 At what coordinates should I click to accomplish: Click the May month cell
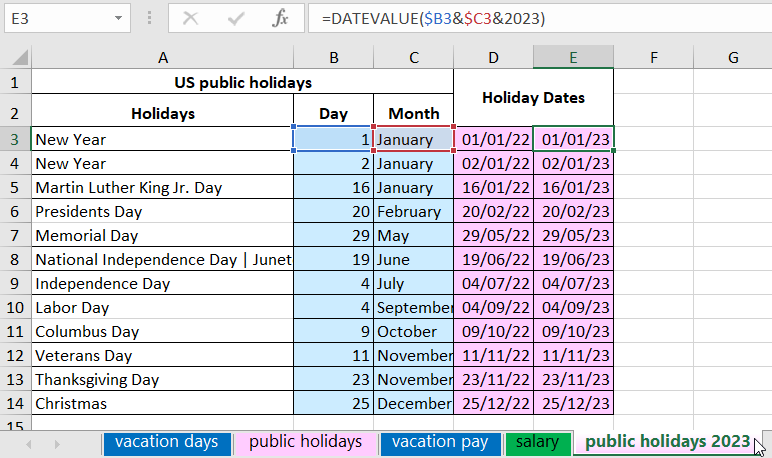click(x=414, y=235)
